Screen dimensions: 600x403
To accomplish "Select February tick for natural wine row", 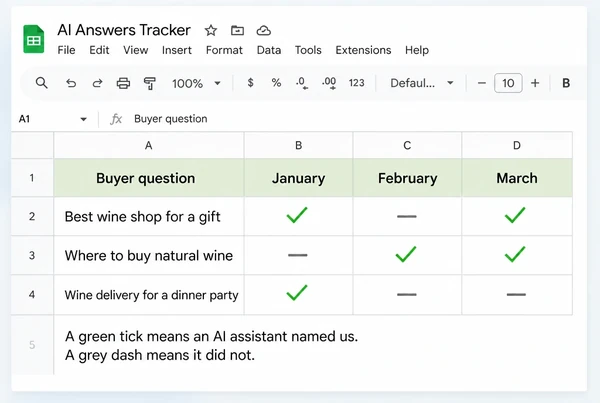I will pos(407,255).
